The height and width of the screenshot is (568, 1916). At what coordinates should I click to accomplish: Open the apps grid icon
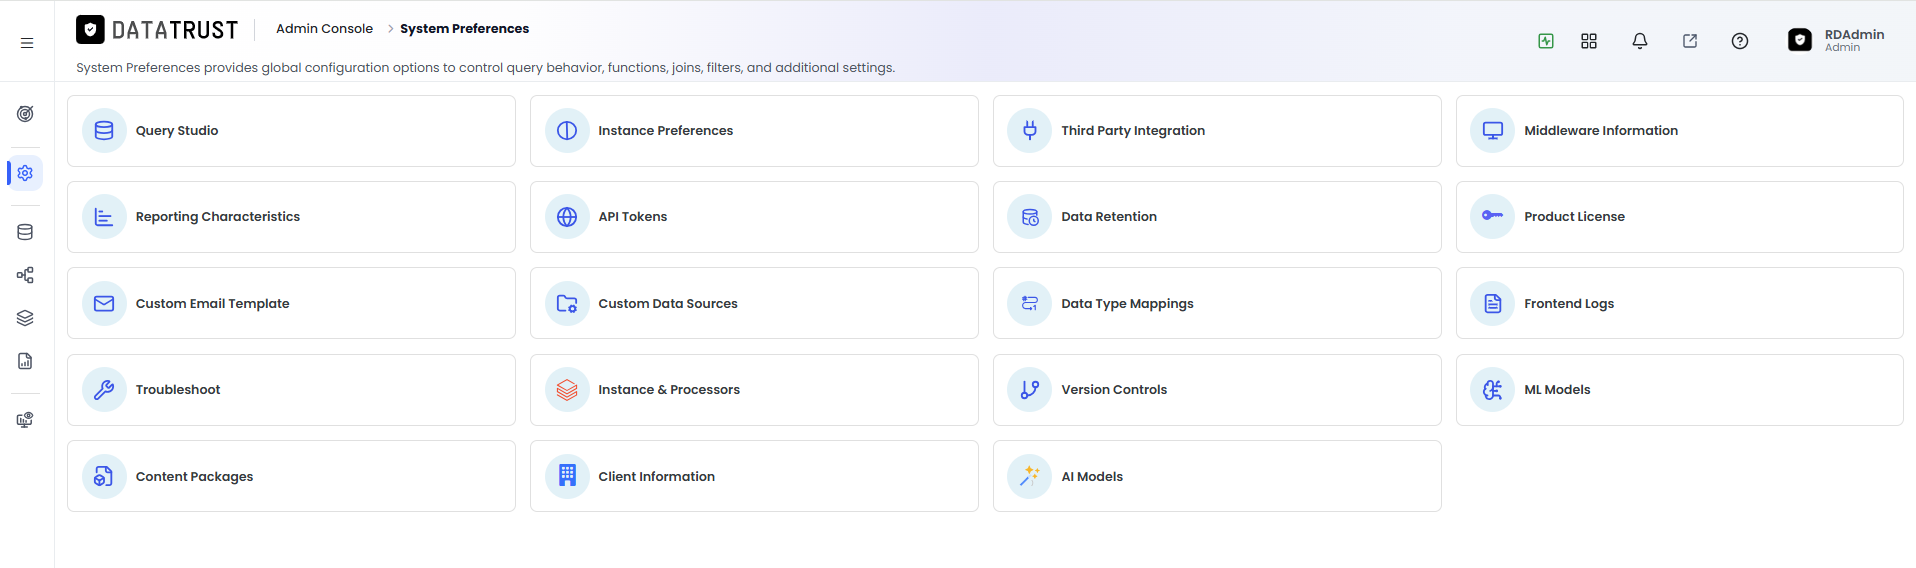(x=1589, y=41)
